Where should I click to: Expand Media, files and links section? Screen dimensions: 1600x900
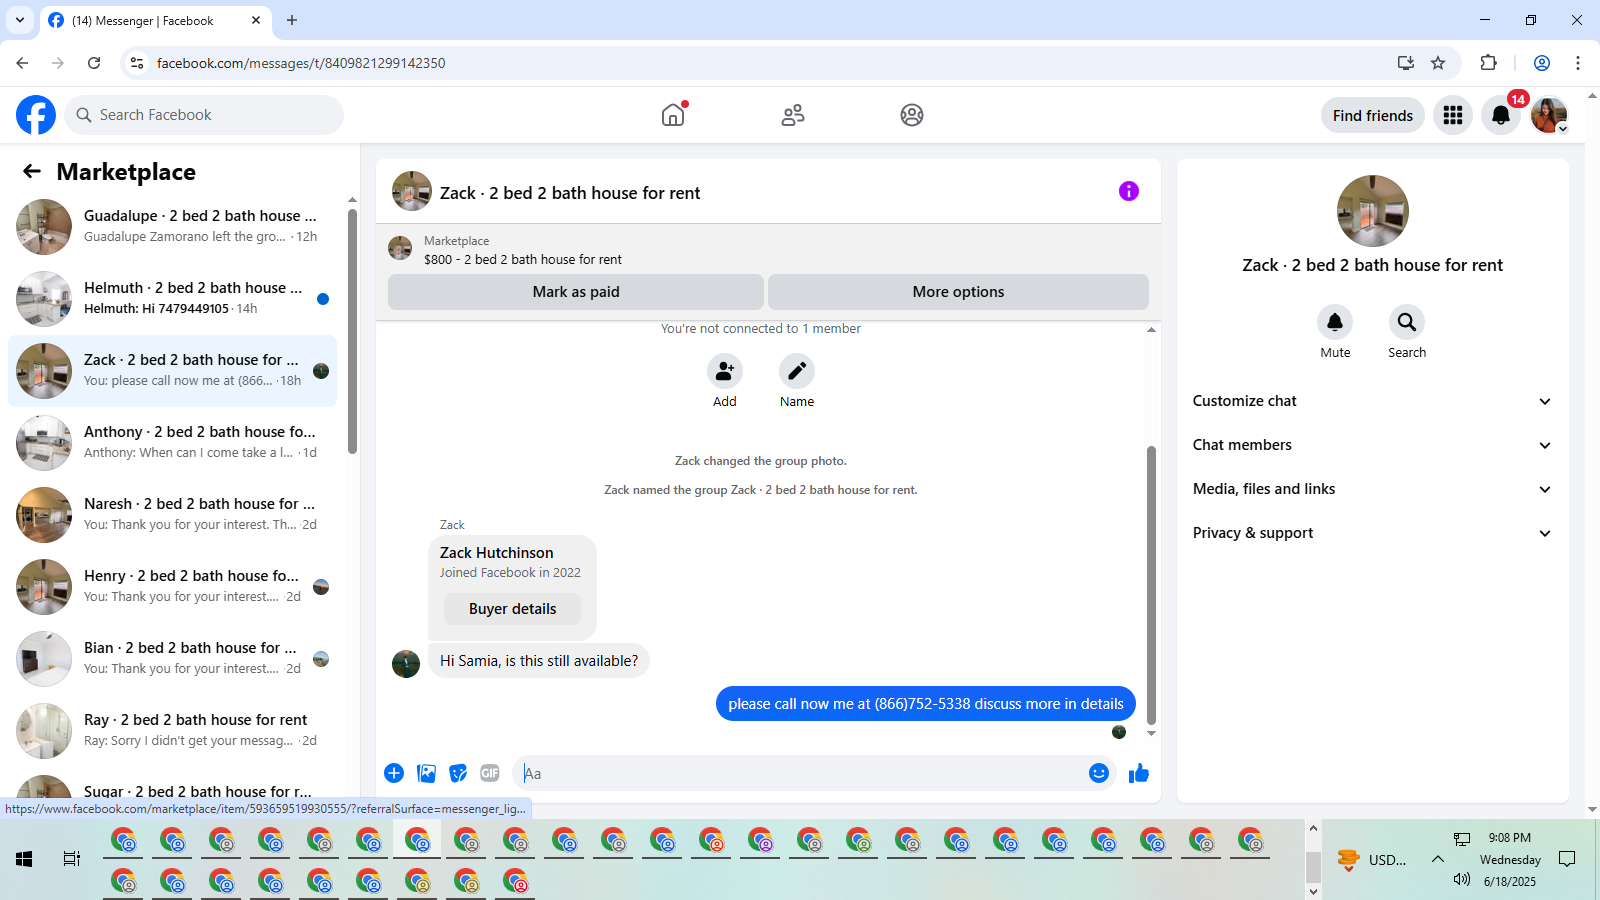pyautogui.click(x=1372, y=489)
